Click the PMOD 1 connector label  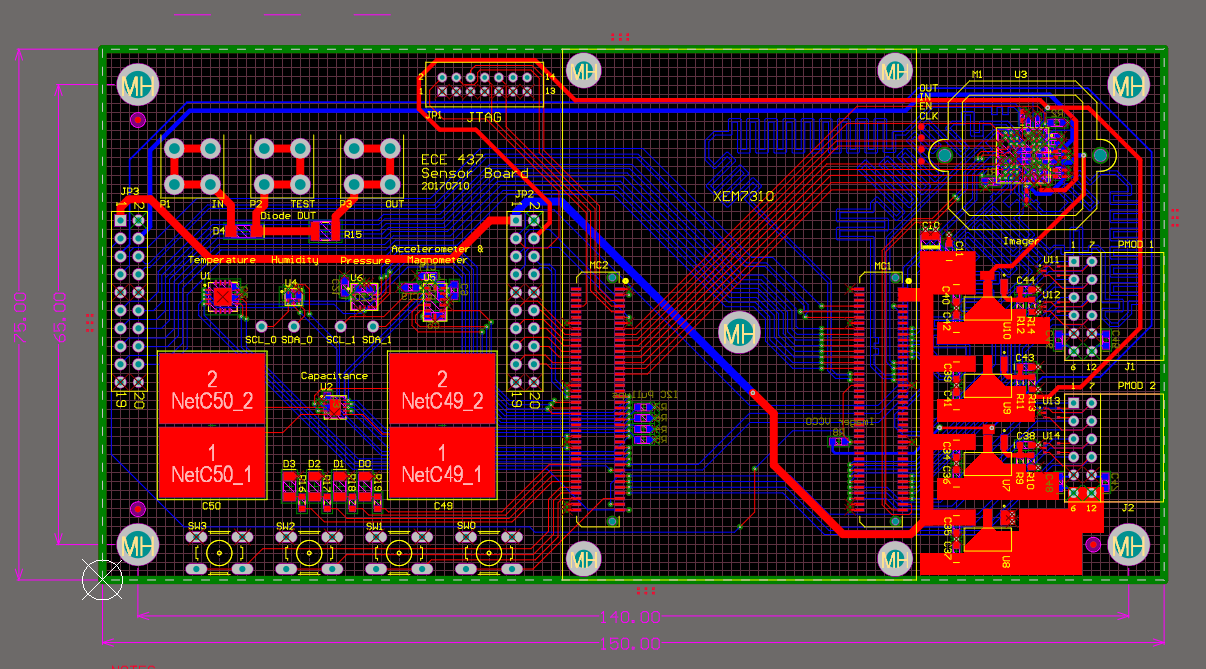pyautogui.click(x=1136, y=244)
